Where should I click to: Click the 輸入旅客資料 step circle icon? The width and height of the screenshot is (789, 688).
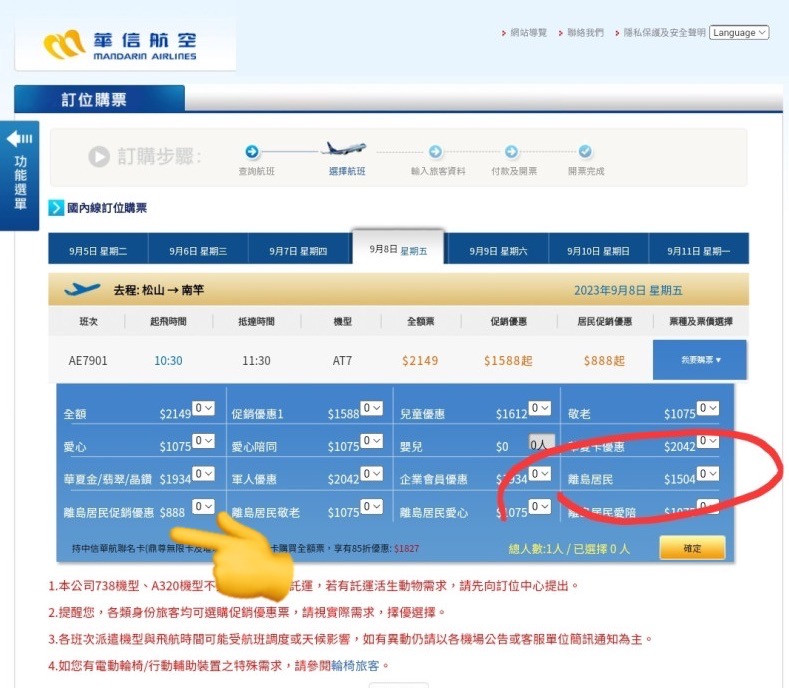435,151
